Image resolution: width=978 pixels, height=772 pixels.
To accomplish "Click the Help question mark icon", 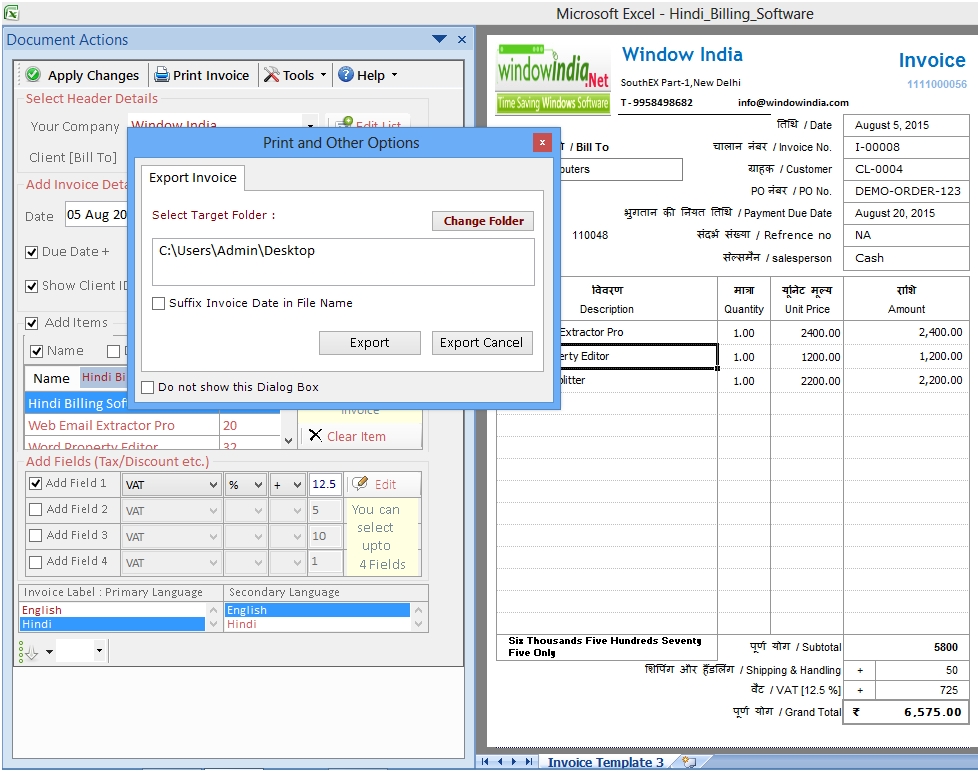I will click(346, 75).
